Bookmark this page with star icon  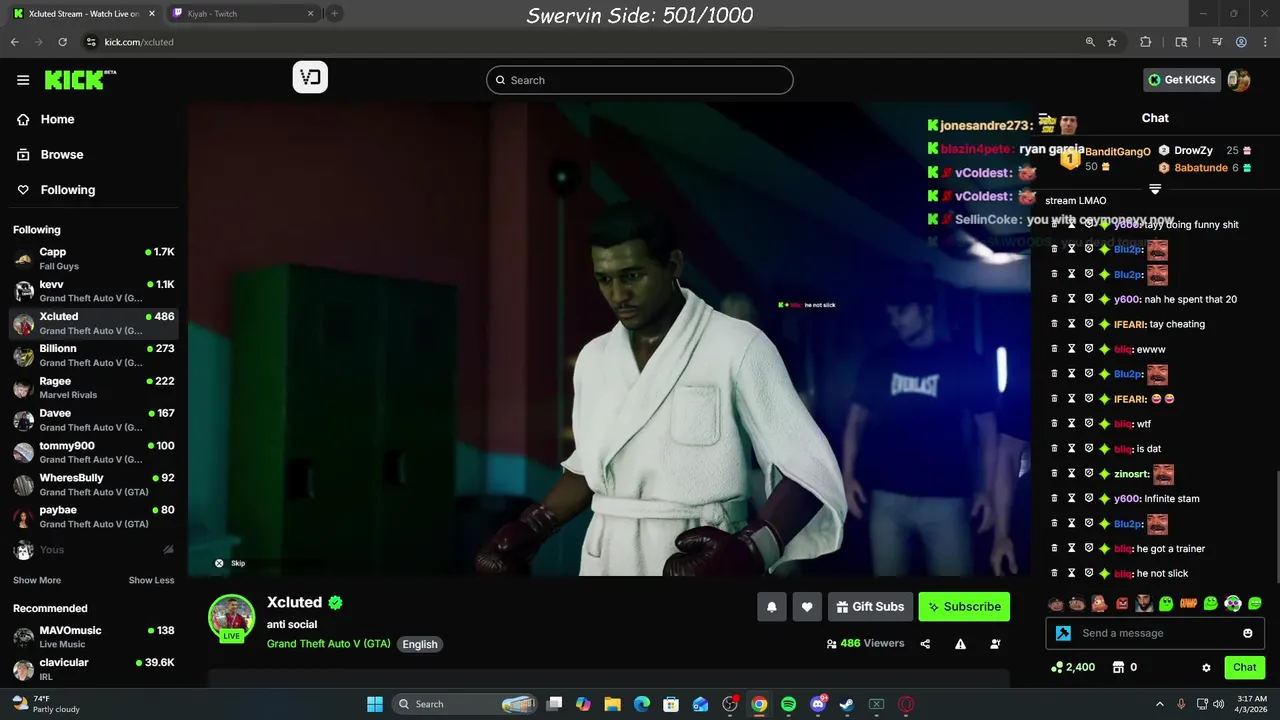[x=1112, y=42]
